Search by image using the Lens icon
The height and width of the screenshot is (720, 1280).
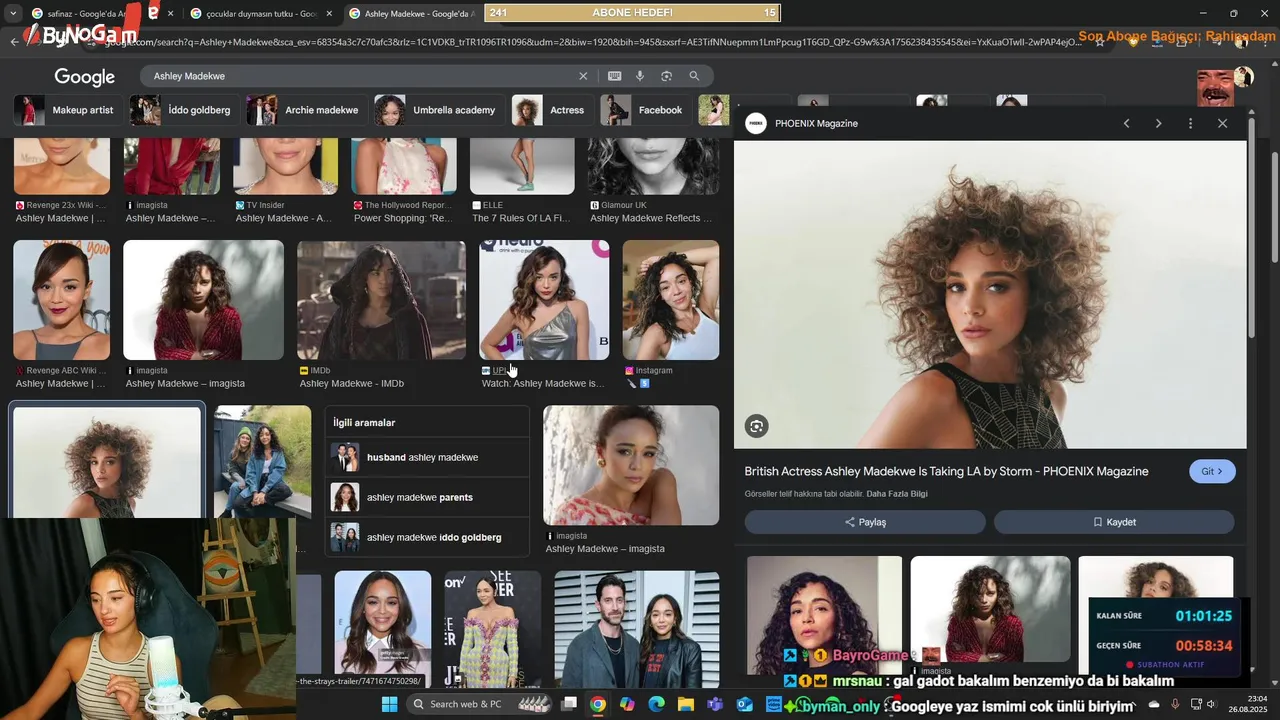(666, 76)
